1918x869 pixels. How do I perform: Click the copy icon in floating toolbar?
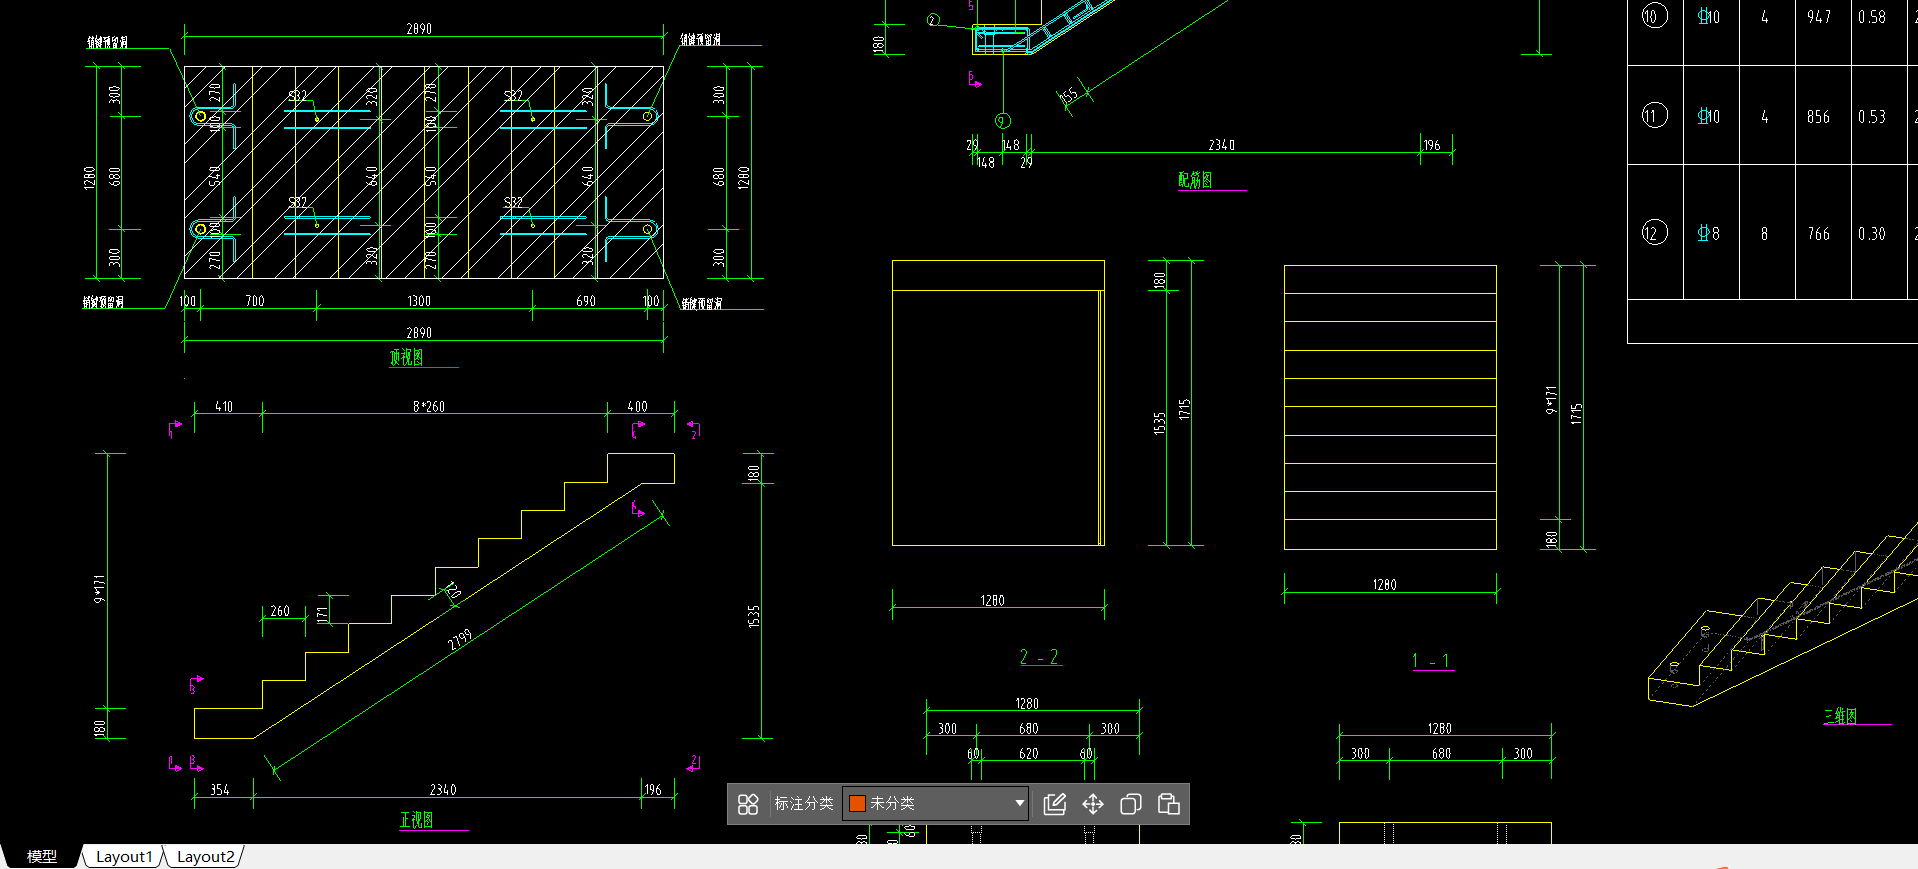coord(1130,804)
